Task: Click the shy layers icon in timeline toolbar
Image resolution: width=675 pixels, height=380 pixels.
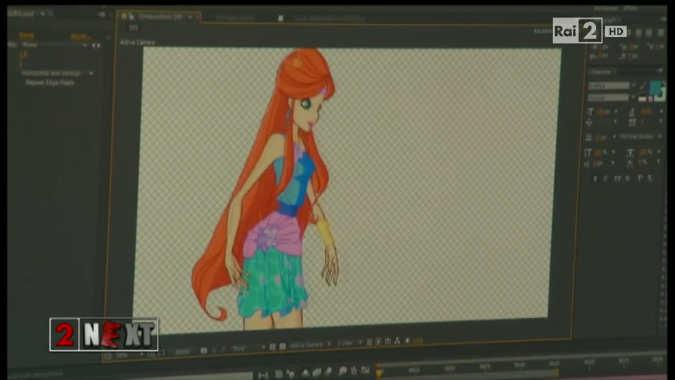Action: (x=305, y=374)
